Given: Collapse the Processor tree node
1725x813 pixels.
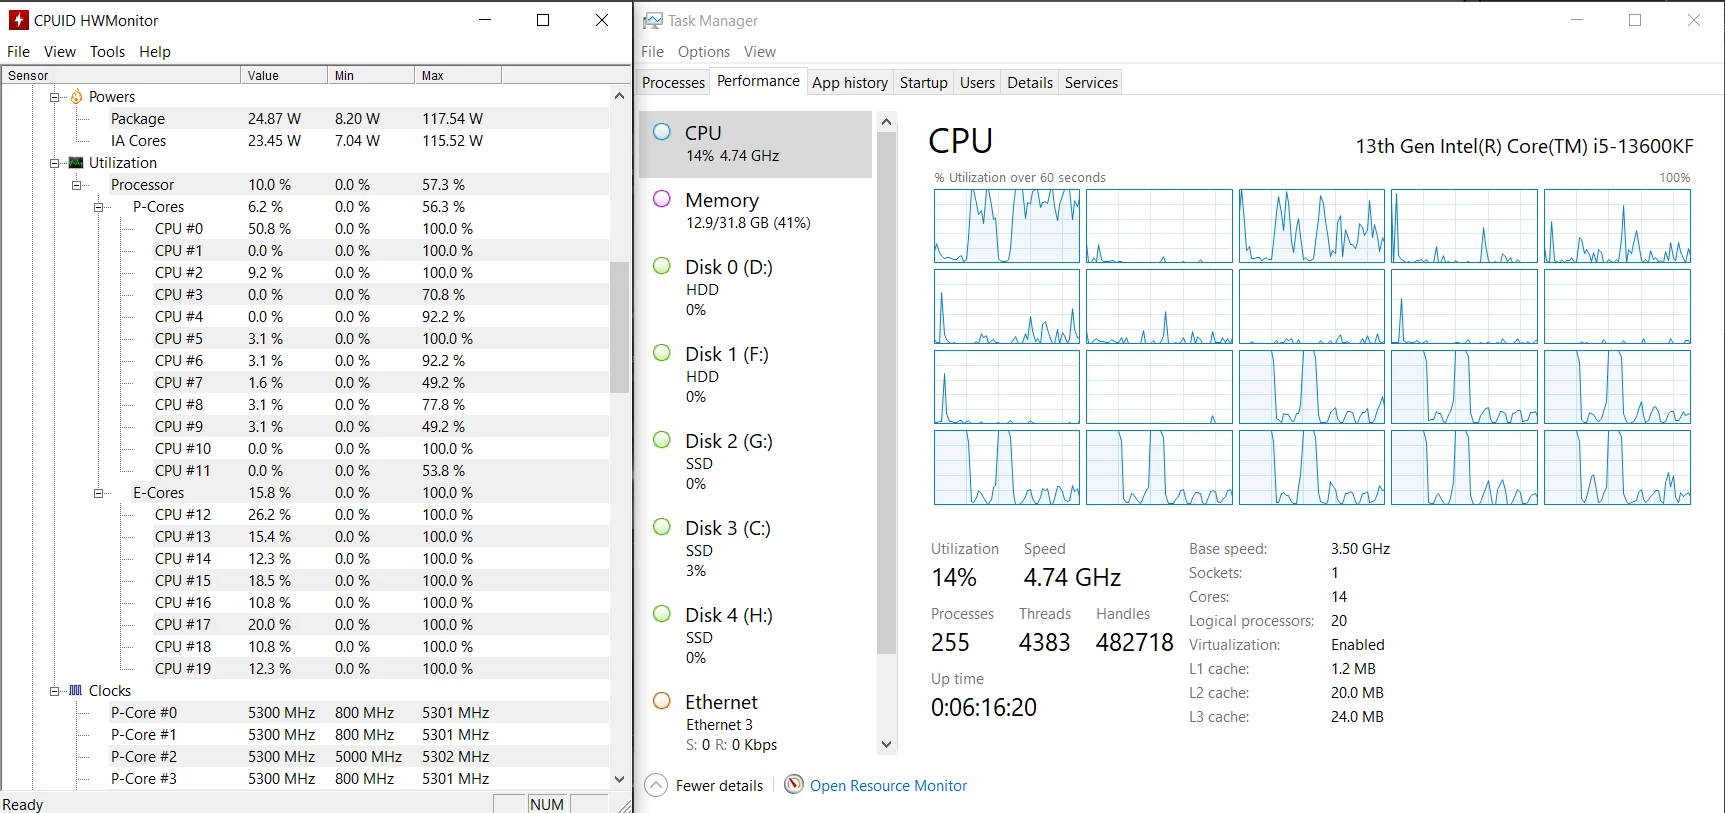Looking at the screenshot, I should point(77,185).
